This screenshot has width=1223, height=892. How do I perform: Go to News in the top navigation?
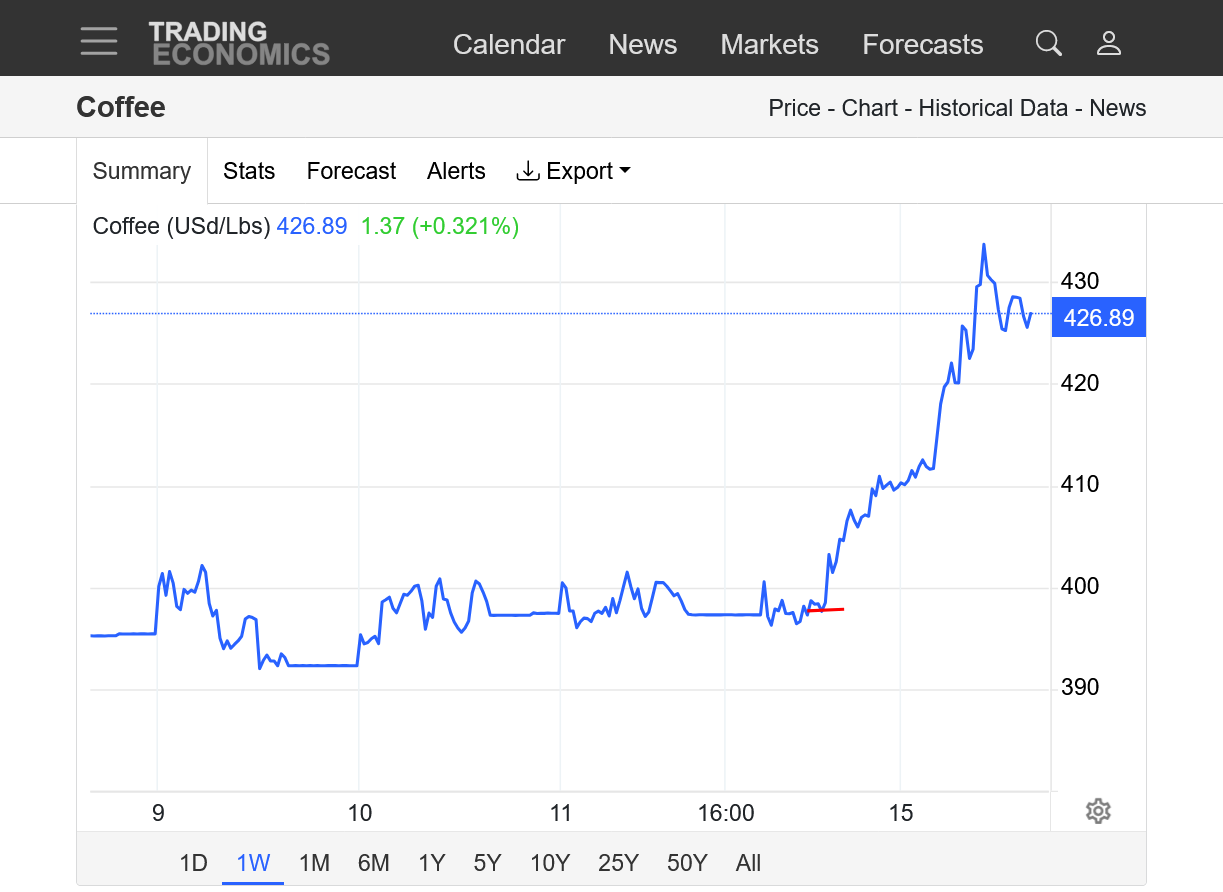point(643,45)
